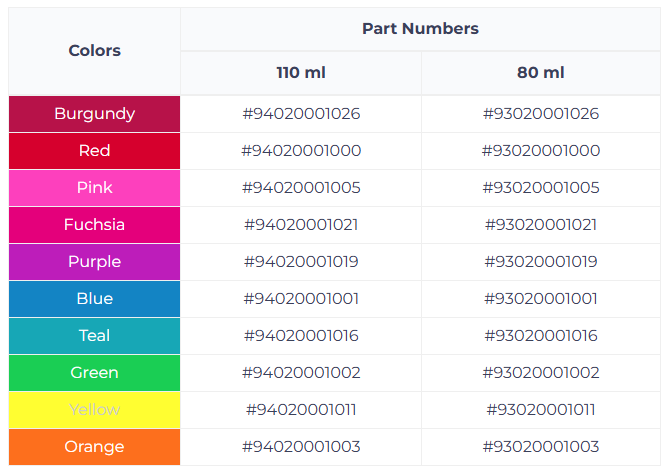This screenshot has height=476, width=669.
Task: Select the Blue color cell
Action: point(94,299)
